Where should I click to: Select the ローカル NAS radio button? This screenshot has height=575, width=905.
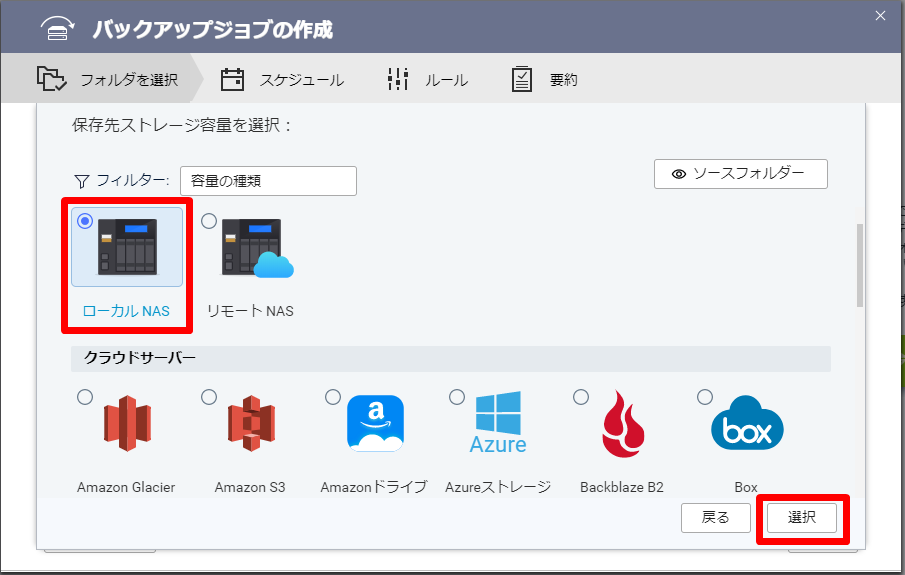(x=85, y=221)
